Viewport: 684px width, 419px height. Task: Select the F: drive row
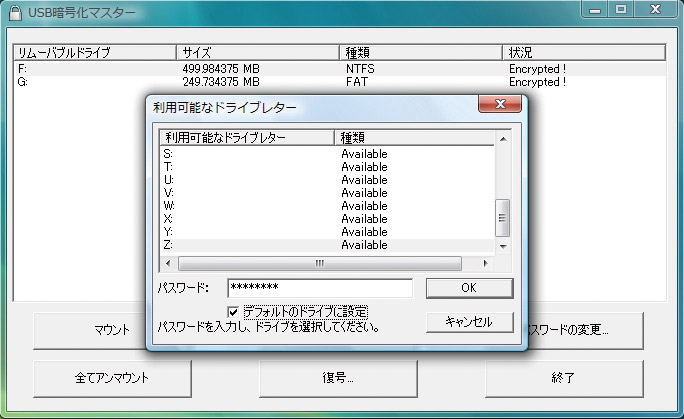click(x=340, y=69)
